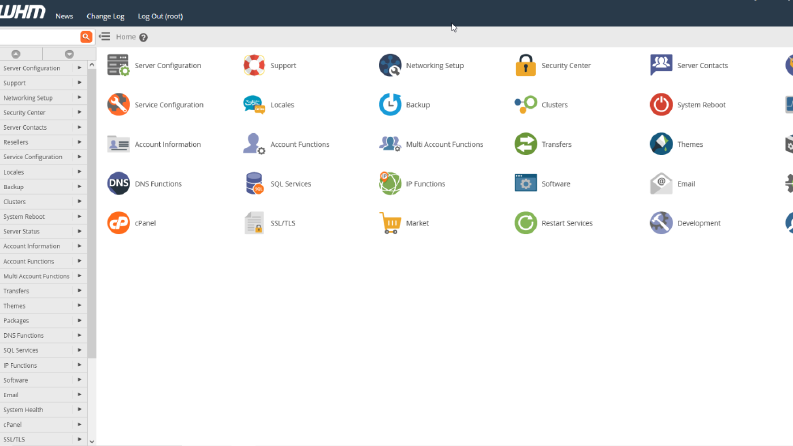Click Security Center label in main grid
The width and height of the screenshot is (793, 446).
[566, 65]
